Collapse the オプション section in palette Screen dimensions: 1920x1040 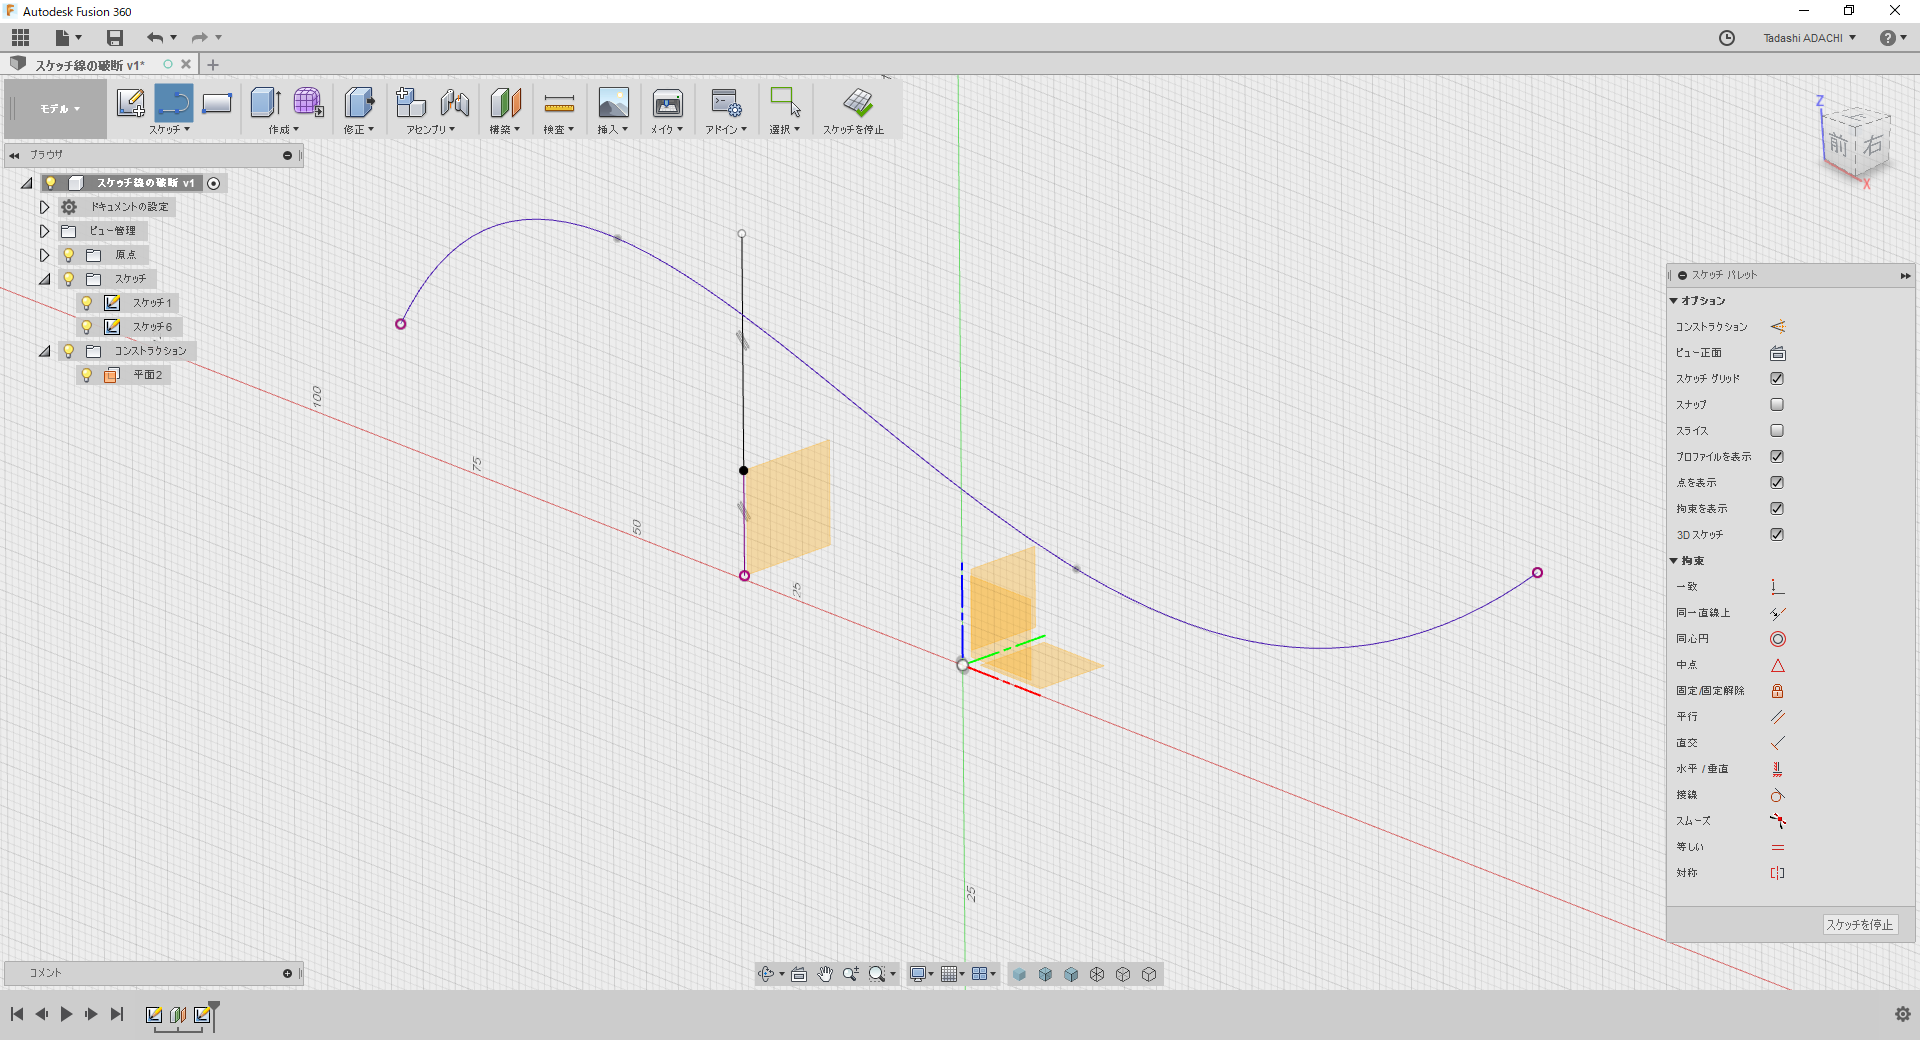point(1674,301)
